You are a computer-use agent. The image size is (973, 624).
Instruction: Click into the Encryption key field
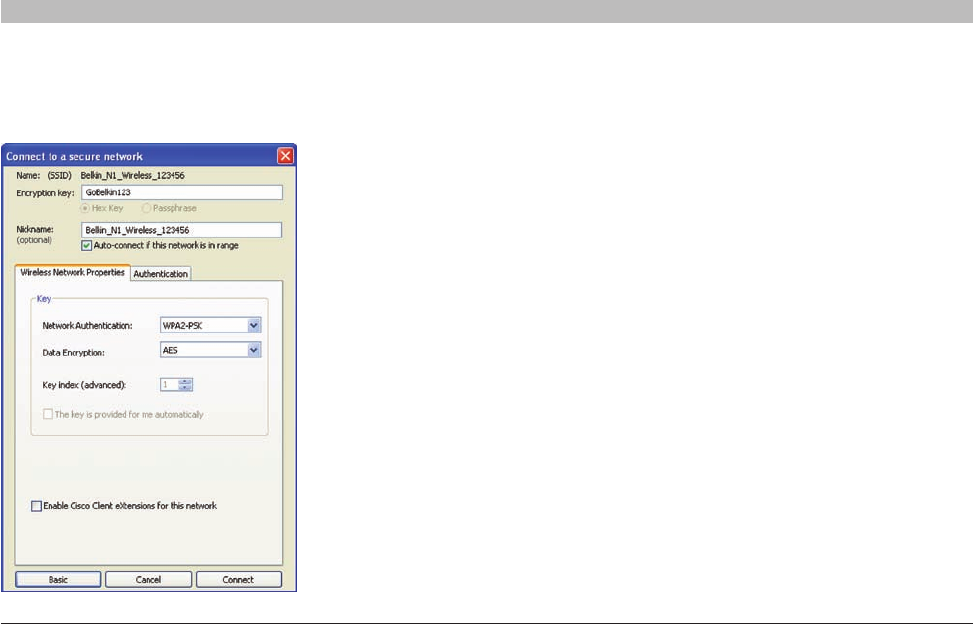182,192
